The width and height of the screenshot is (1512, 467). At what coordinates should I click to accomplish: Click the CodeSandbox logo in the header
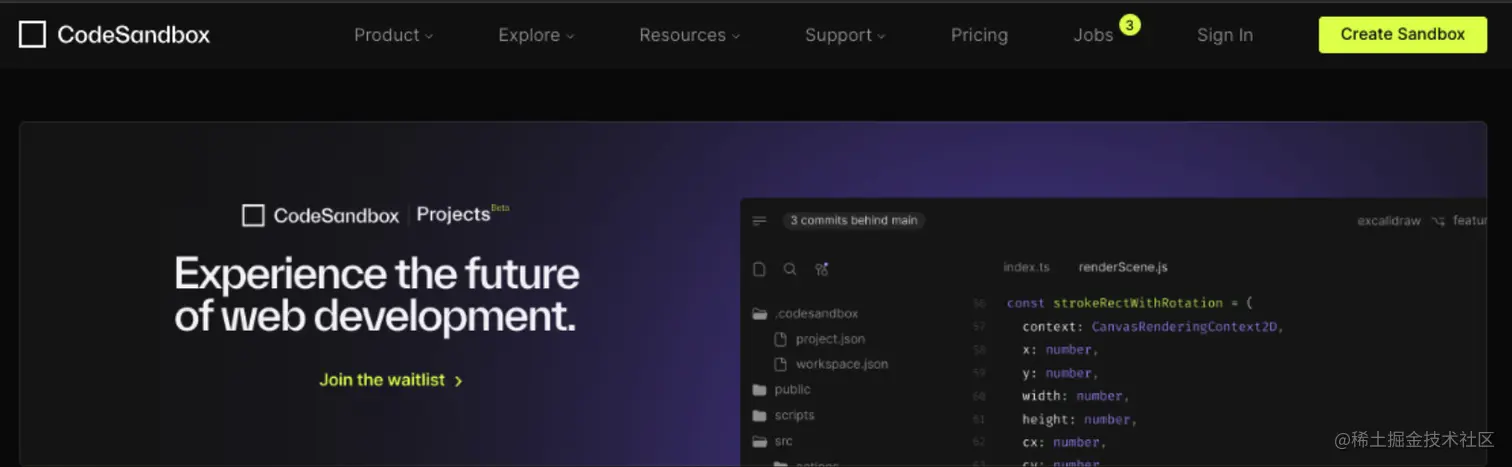[115, 35]
